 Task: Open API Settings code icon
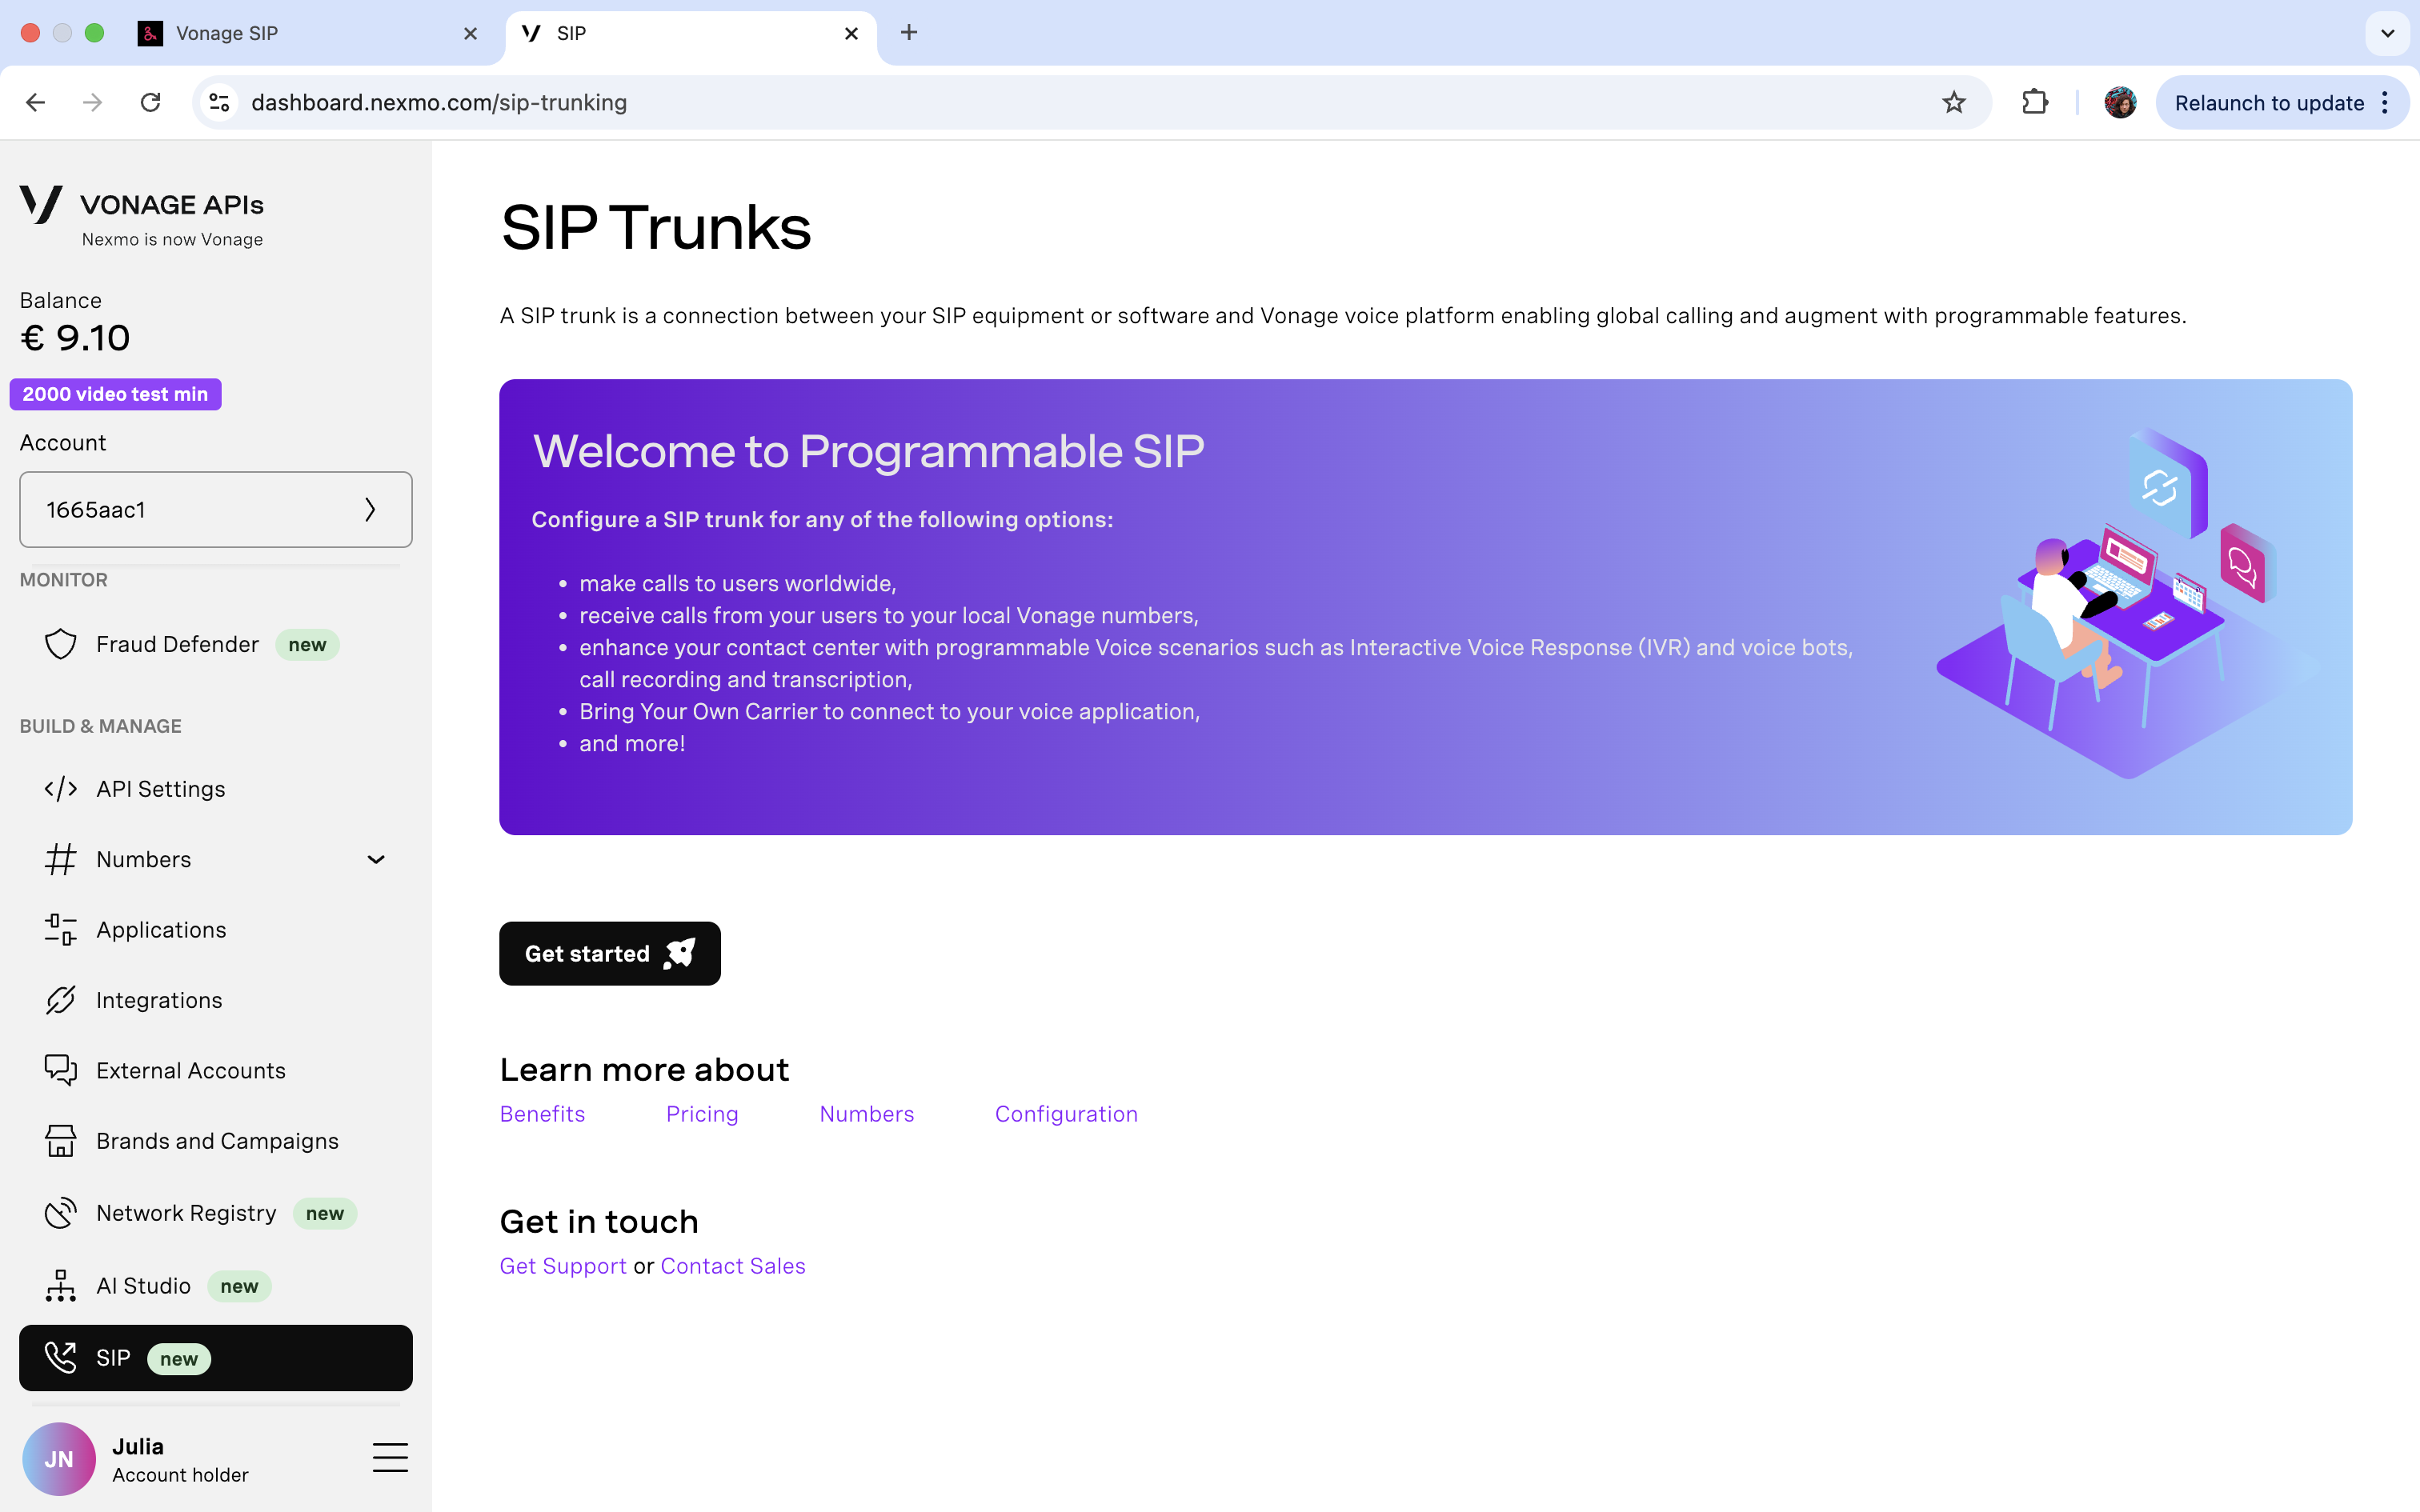pos(60,789)
